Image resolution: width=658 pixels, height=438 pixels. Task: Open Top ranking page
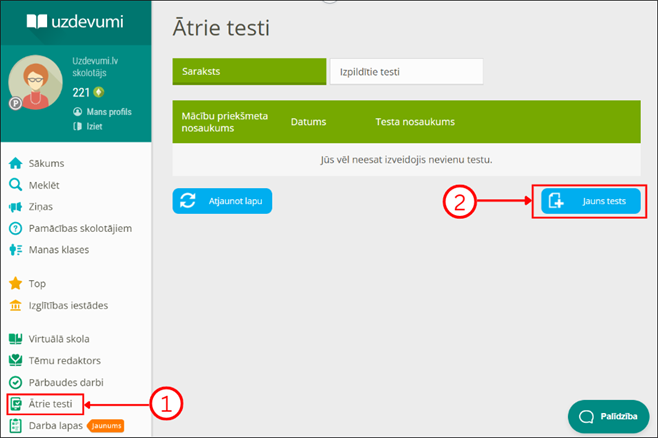point(37,284)
